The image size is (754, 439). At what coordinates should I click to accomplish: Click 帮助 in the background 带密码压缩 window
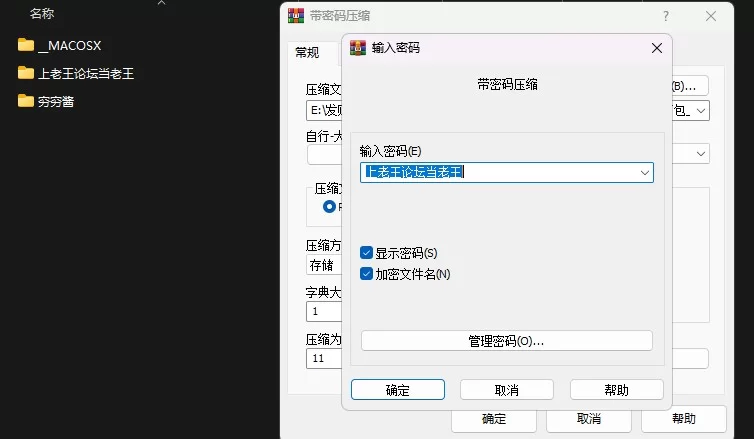(x=684, y=419)
